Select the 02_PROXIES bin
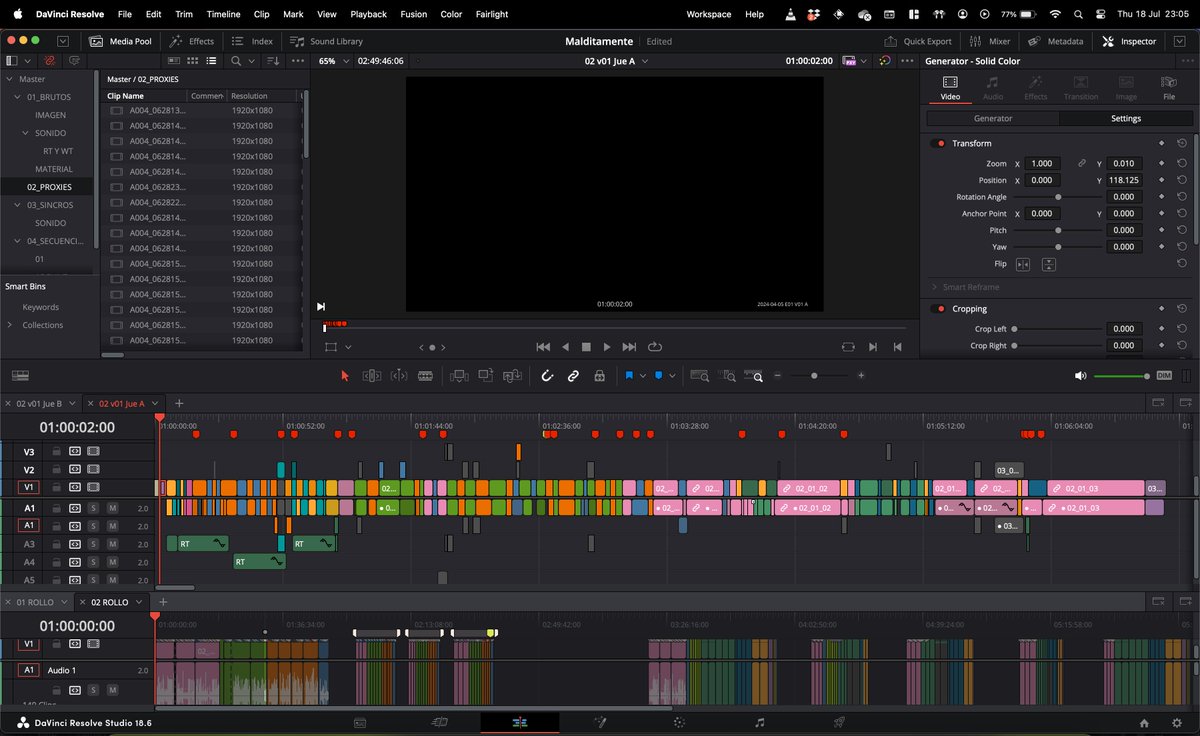 tap(49, 187)
